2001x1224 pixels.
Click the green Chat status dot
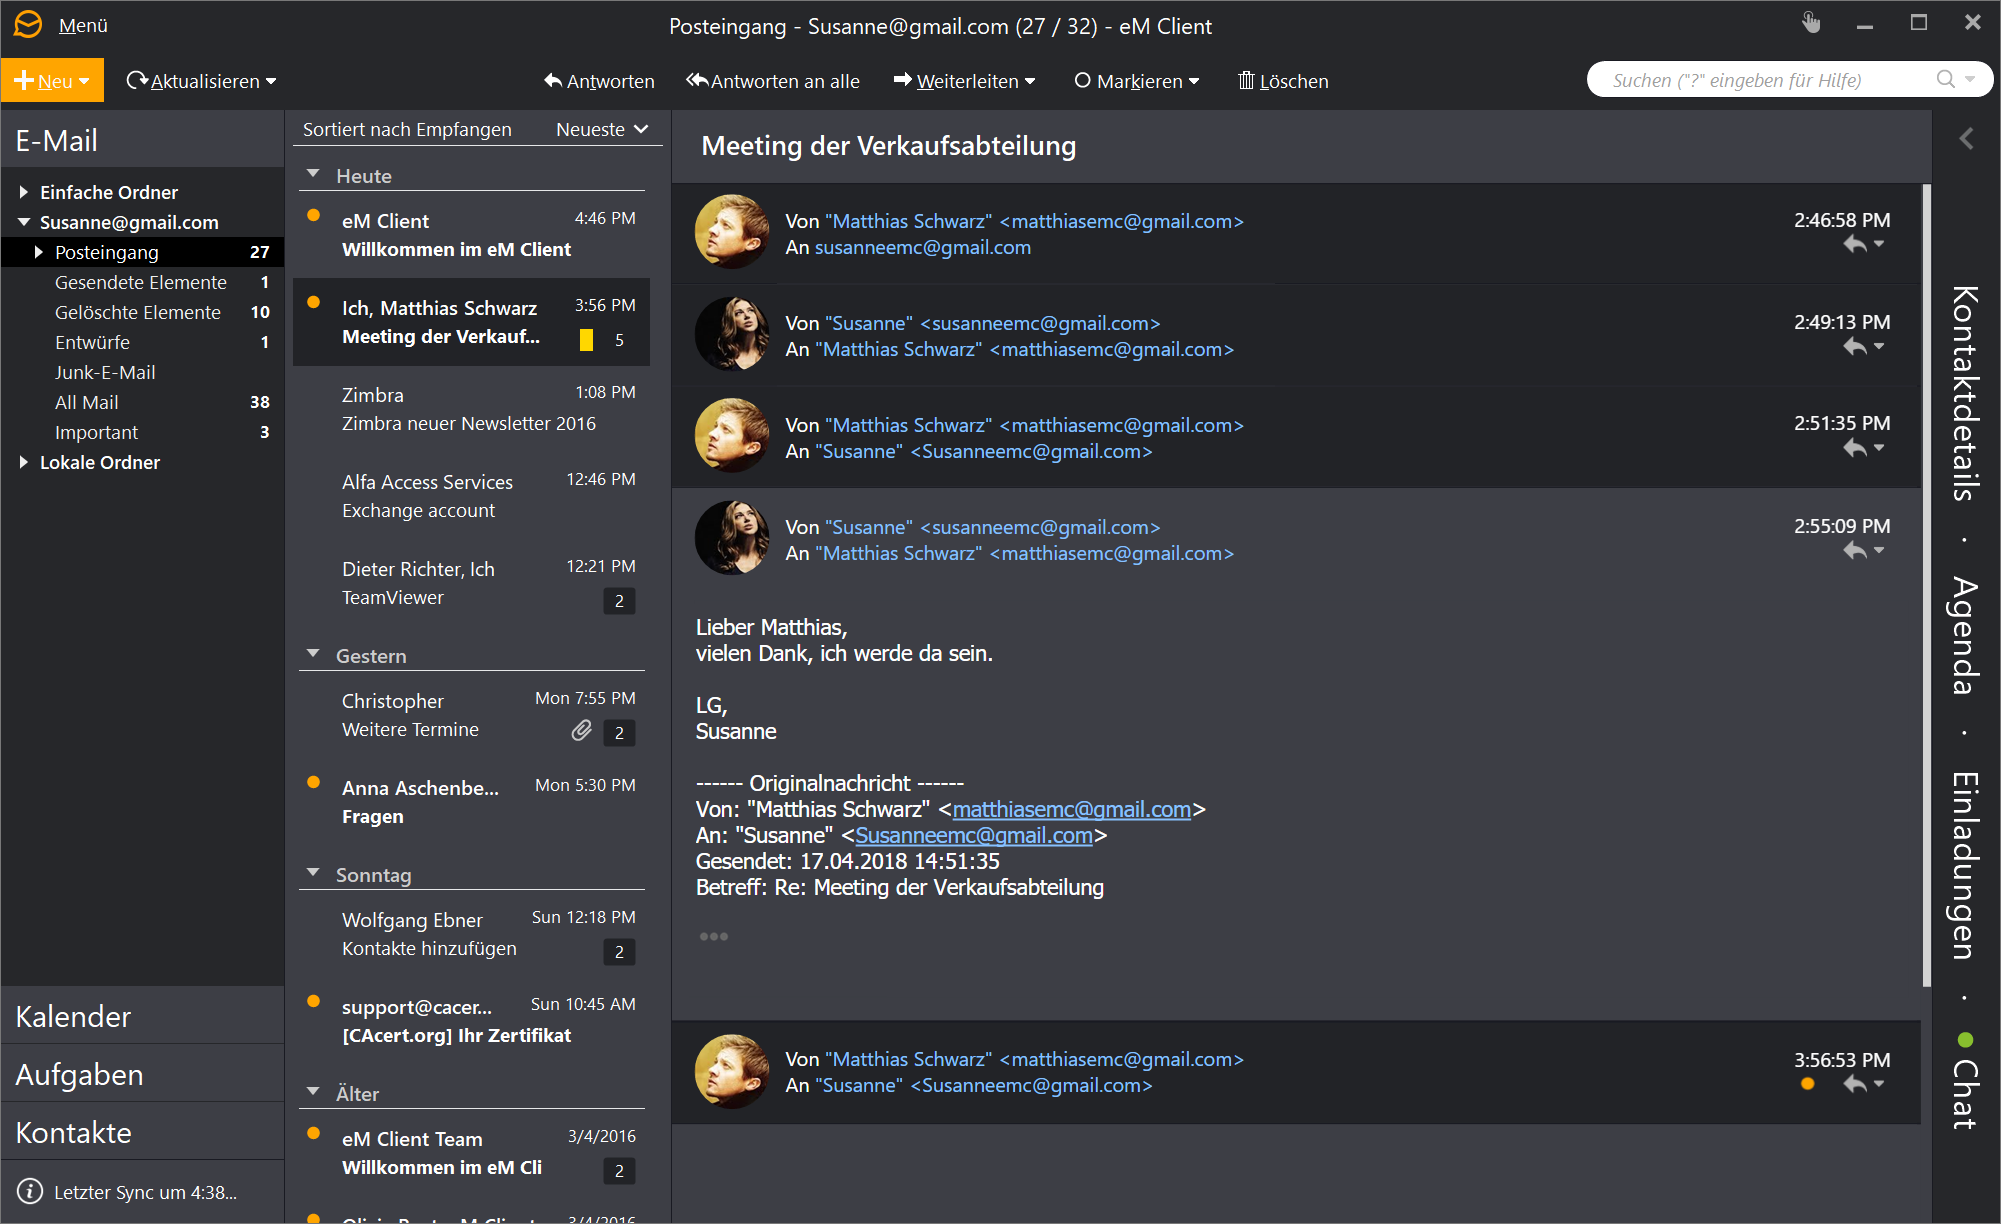click(x=1965, y=1040)
